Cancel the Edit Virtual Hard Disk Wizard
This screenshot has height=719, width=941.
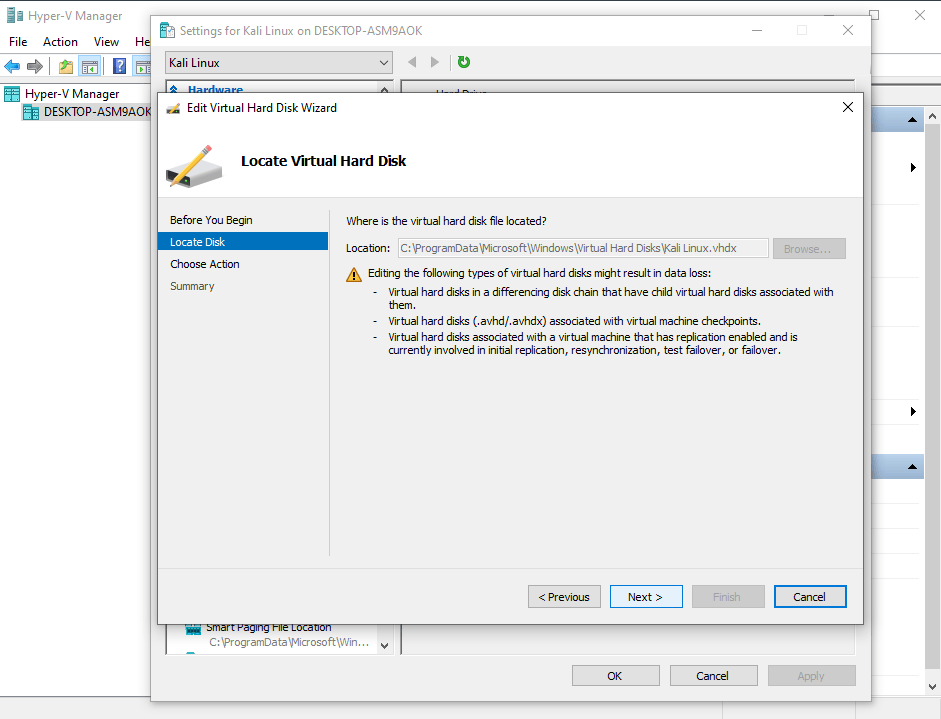point(810,597)
